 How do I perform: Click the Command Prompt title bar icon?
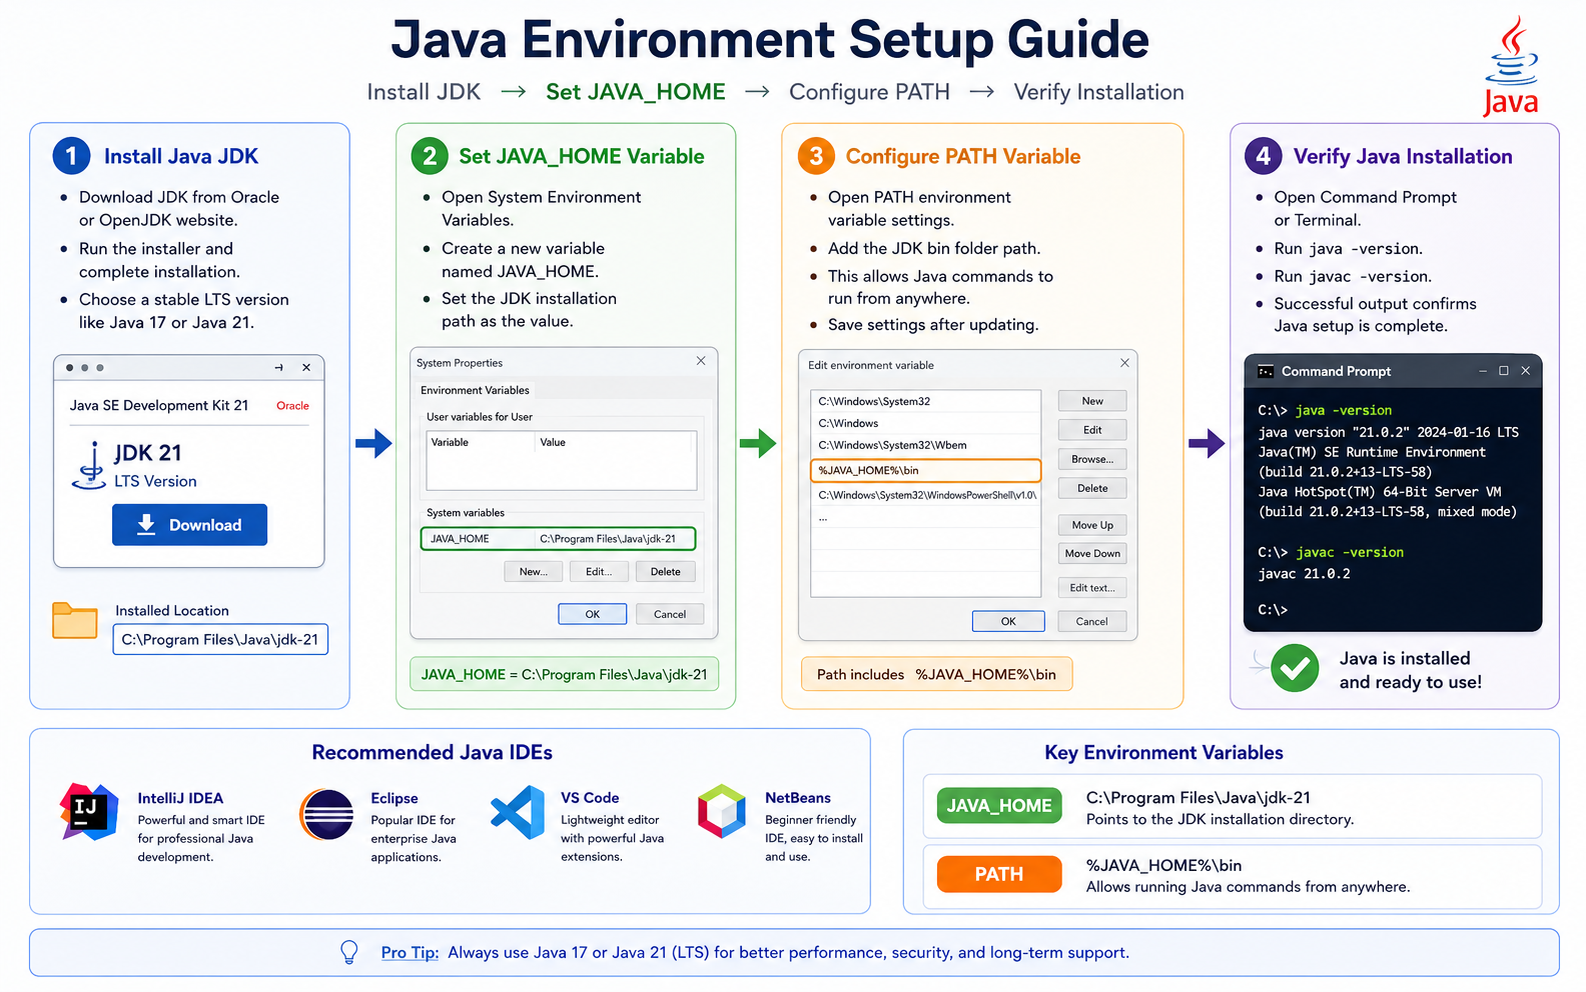click(1265, 371)
